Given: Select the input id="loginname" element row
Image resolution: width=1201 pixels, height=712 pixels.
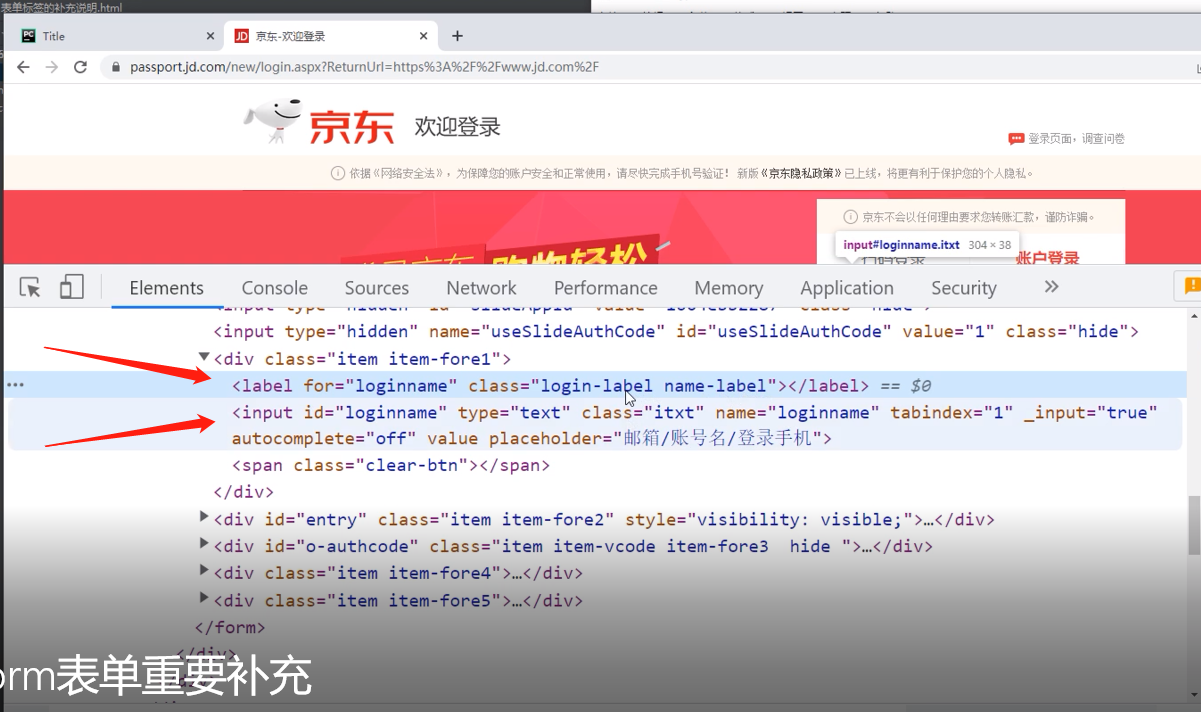Looking at the screenshot, I should click(x=595, y=425).
